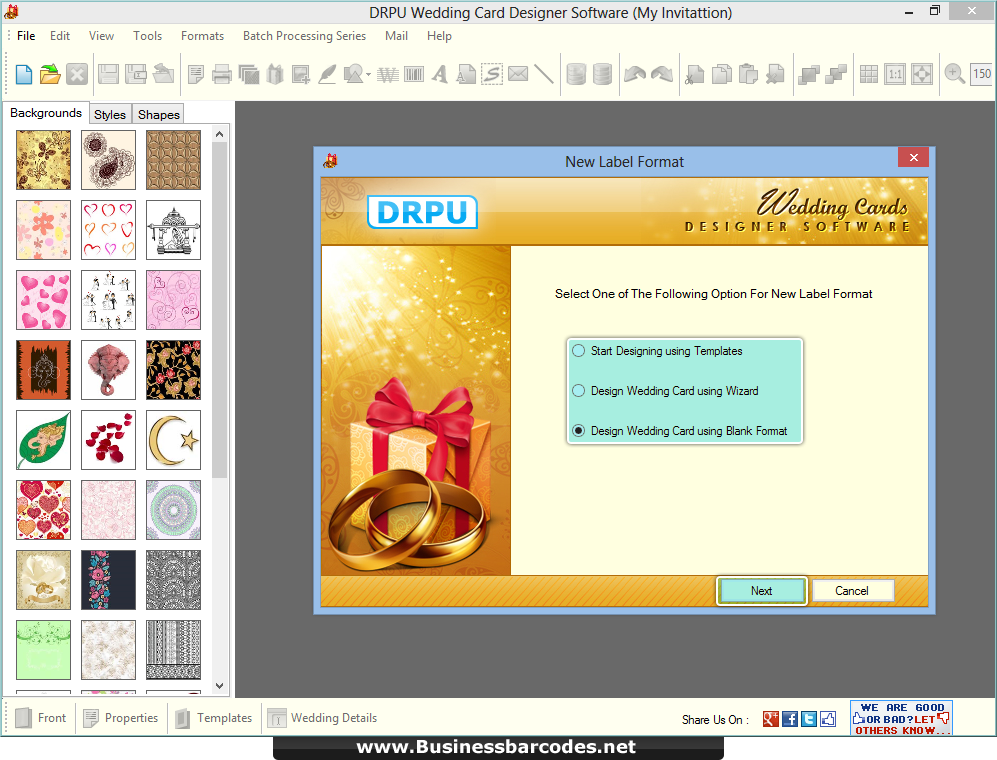Select Design Wedding Card using Blank Format
Image resolution: width=997 pixels, height=760 pixels.
click(680, 431)
